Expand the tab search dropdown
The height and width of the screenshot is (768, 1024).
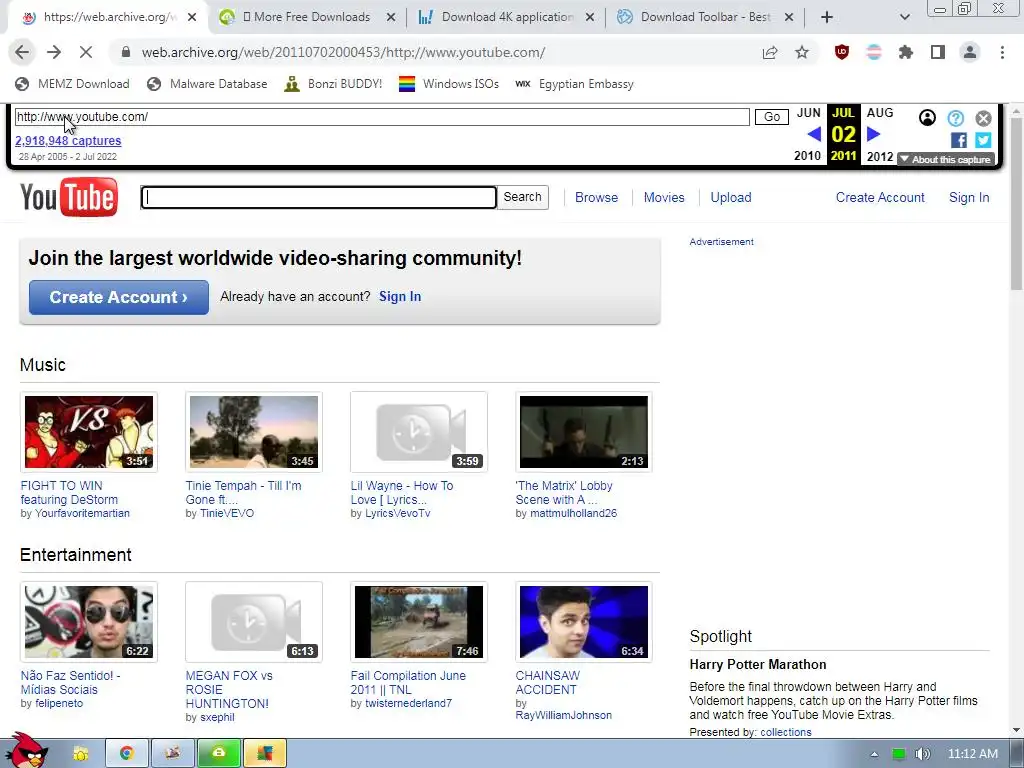(x=904, y=17)
